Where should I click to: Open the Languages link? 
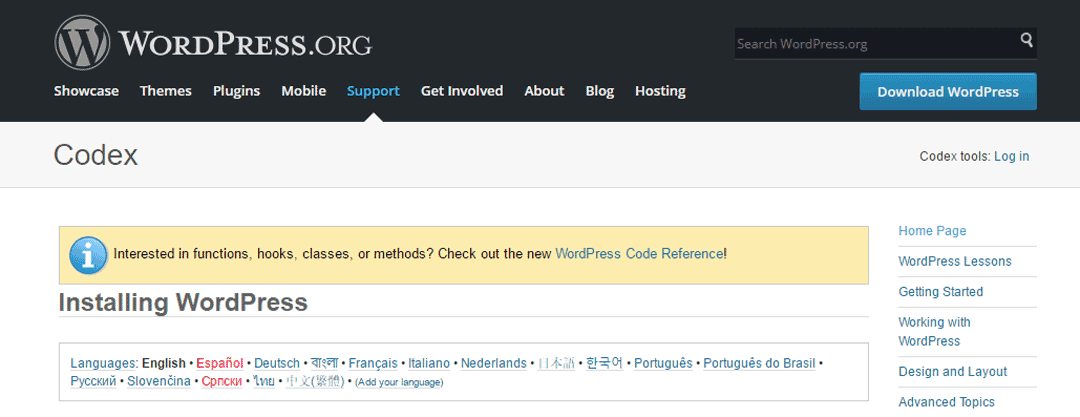[x=103, y=363]
